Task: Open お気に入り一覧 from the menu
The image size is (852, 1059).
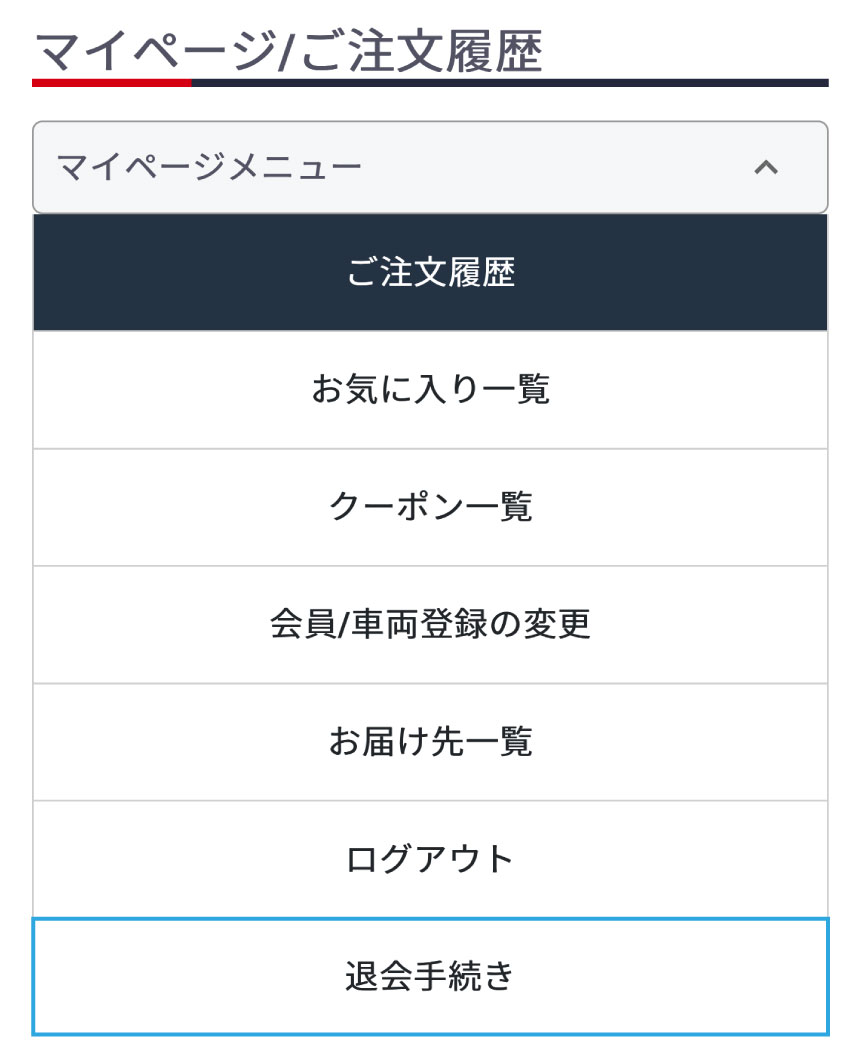Action: click(x=430, y=389)
